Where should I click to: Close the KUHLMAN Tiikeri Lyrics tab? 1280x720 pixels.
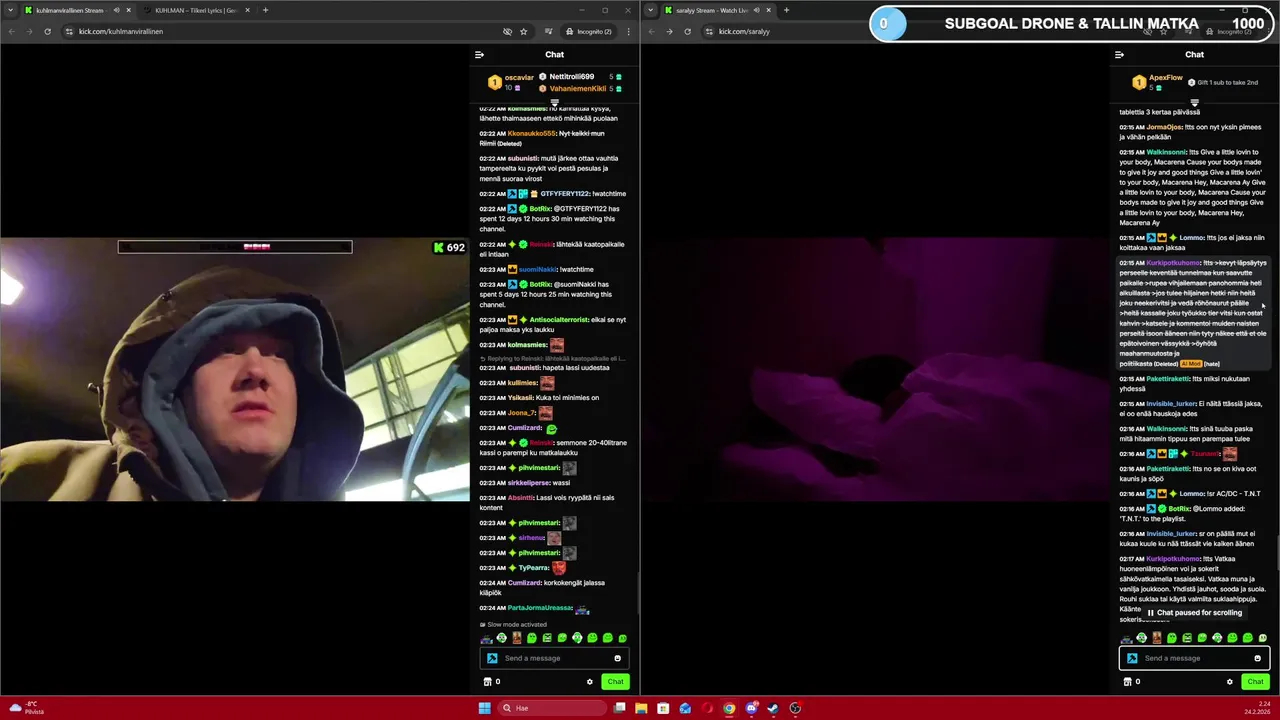pyautogui.click(x=248, y=10)
